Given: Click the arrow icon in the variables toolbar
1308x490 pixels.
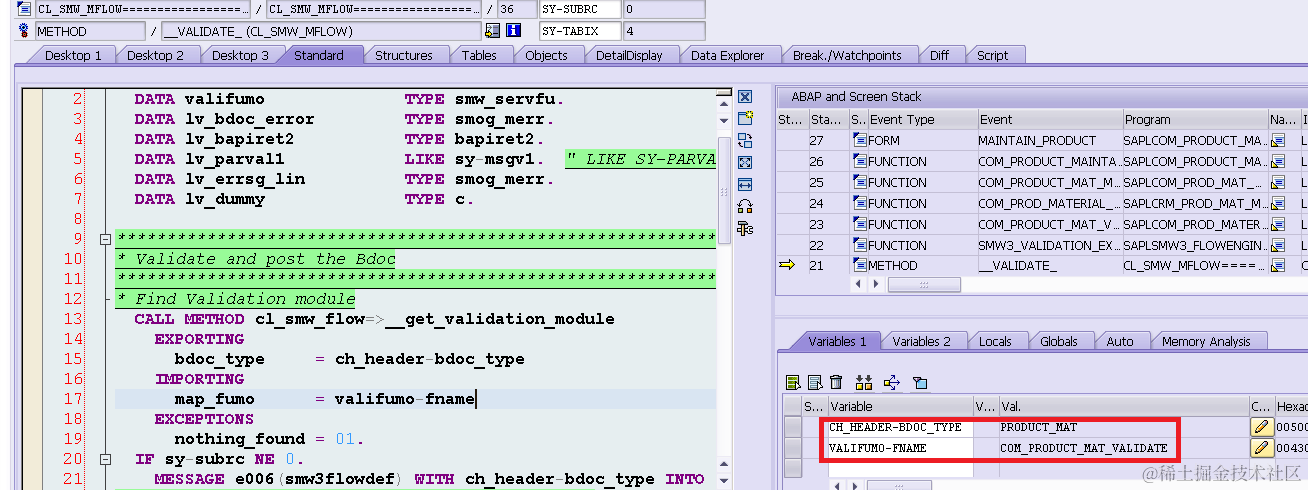Looking at the screenshot, I should pos(892,382).
